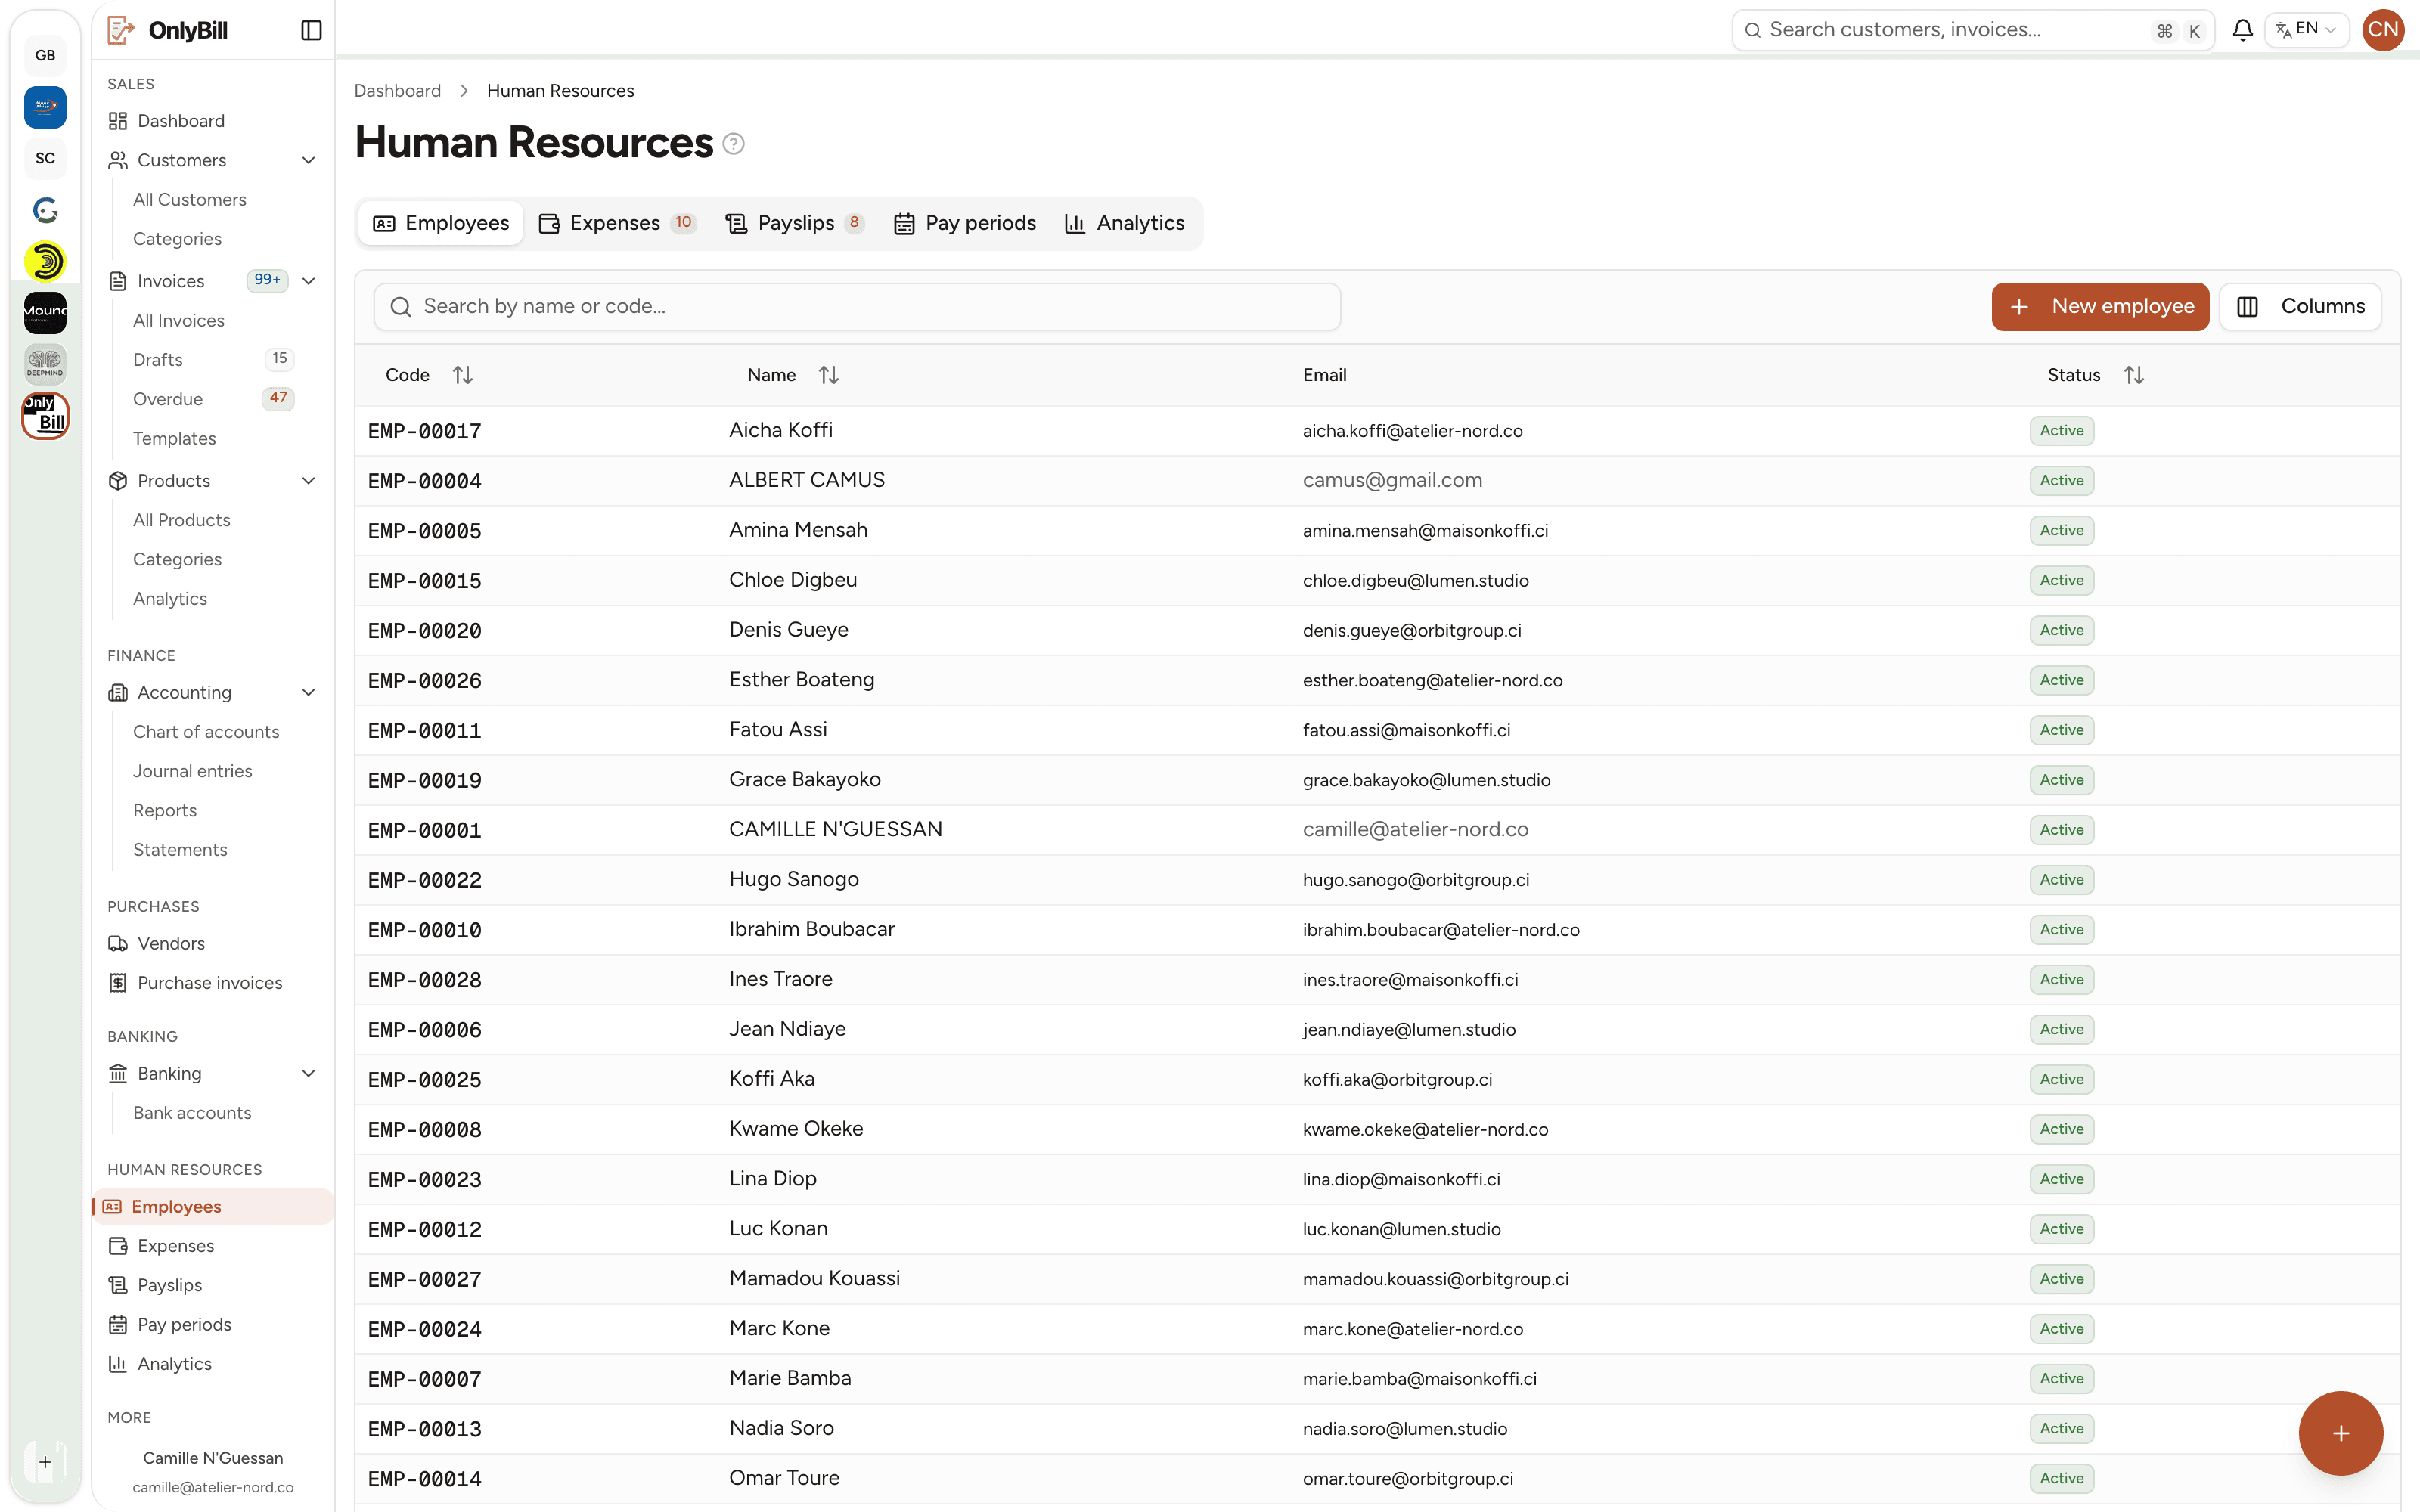Click the floating orange plus button

(2340, 1433)
